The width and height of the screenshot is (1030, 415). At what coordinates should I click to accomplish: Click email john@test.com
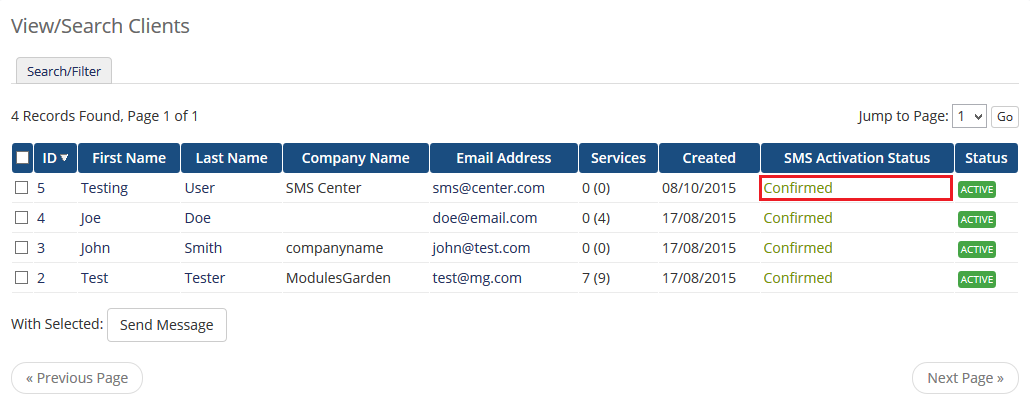pos(481,248)
